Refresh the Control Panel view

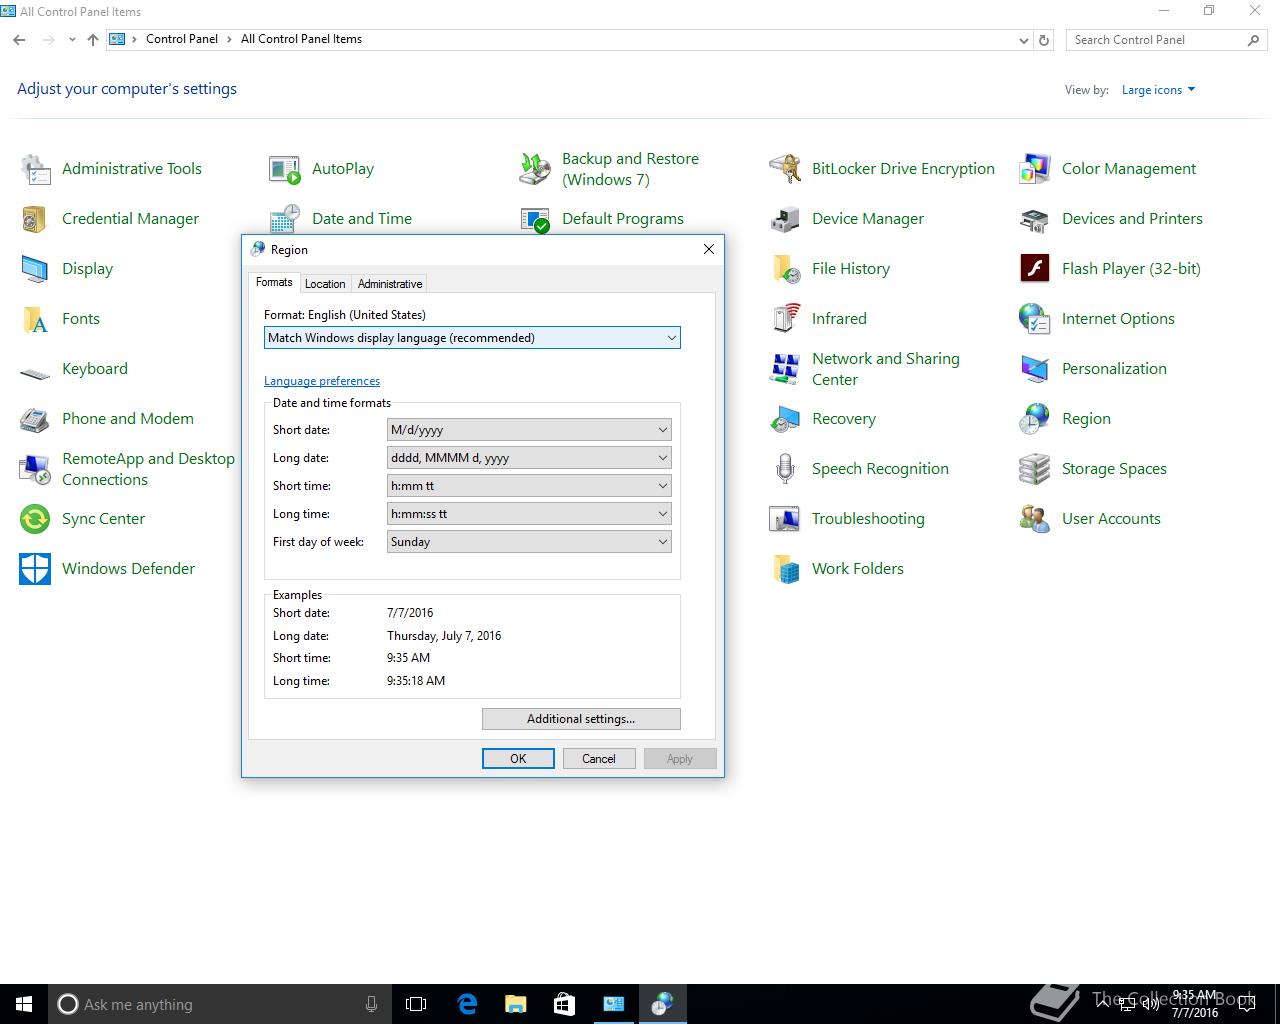pyautogui.click(x=1044, y=40)
